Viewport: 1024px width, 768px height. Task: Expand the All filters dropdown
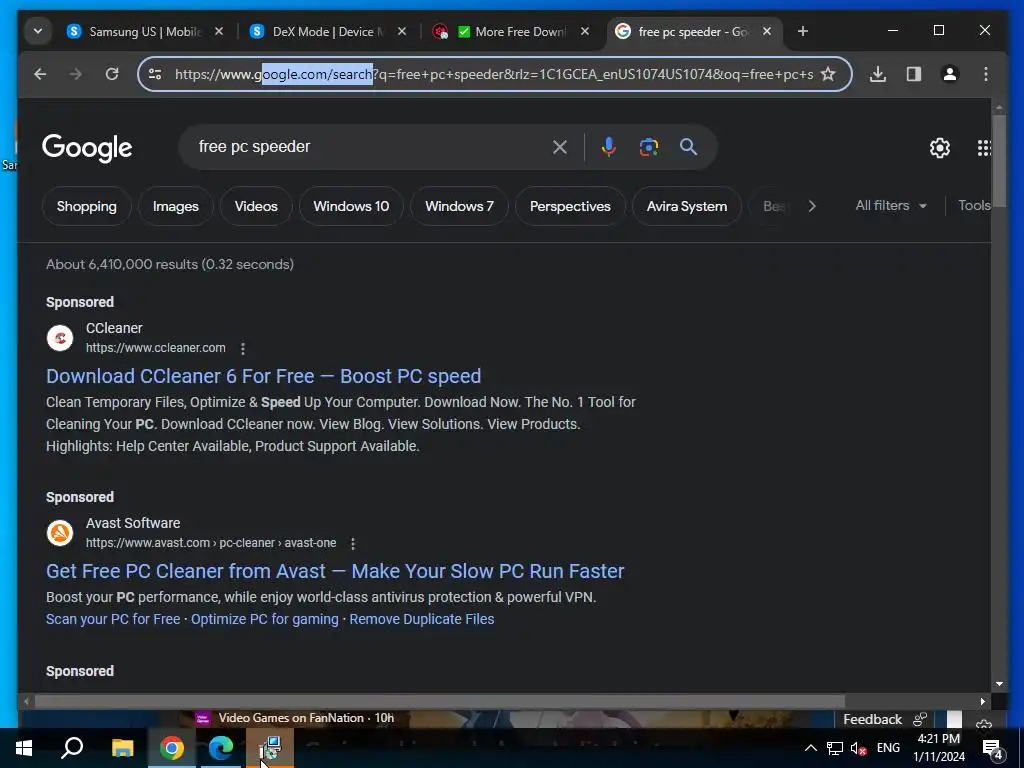click(891, 206)
